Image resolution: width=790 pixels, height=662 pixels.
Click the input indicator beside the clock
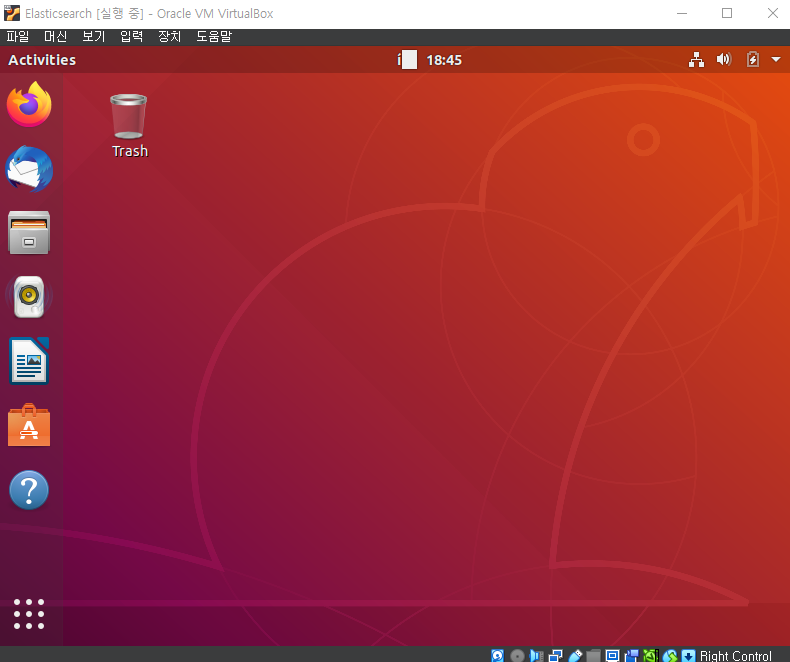407,59
